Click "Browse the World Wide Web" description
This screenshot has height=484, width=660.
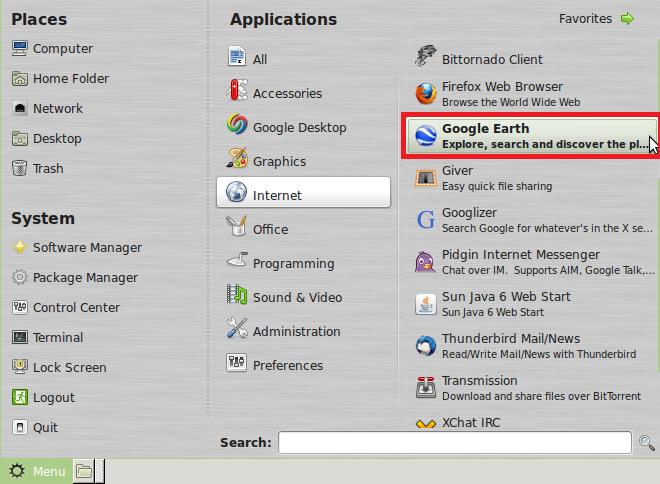(x=511, y=102)
